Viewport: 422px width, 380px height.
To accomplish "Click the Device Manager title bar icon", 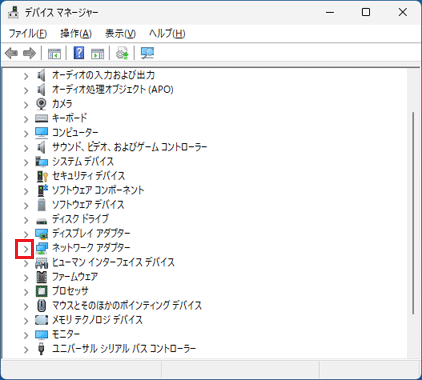I will tap(14, 13).
